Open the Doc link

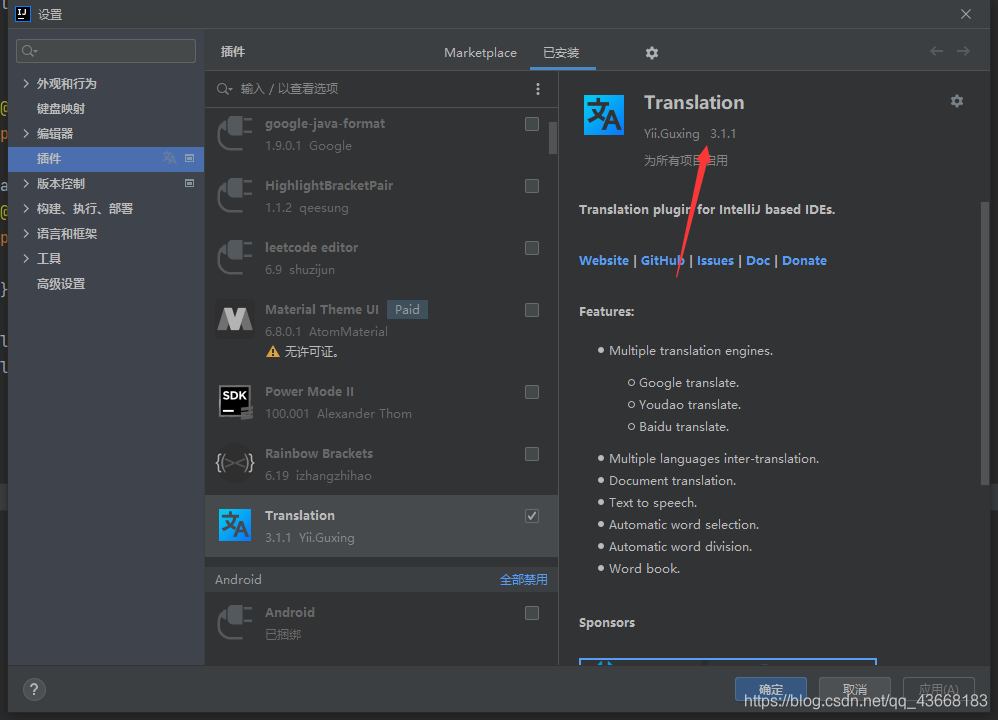tap(758, 260)
